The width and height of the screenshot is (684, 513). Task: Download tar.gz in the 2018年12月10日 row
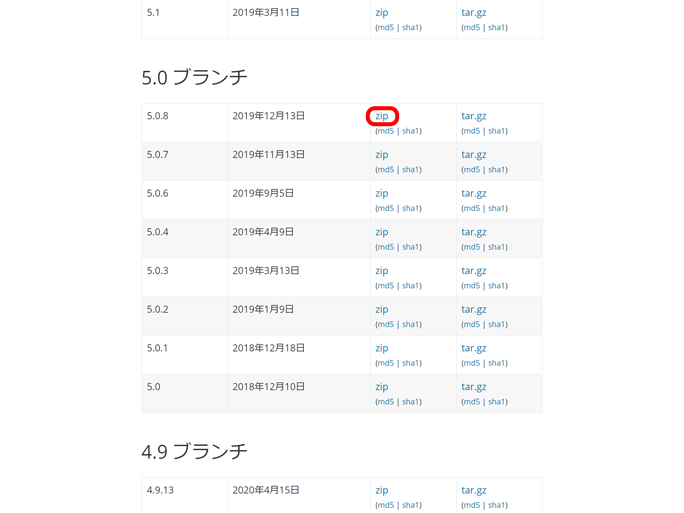coord(474,387)
